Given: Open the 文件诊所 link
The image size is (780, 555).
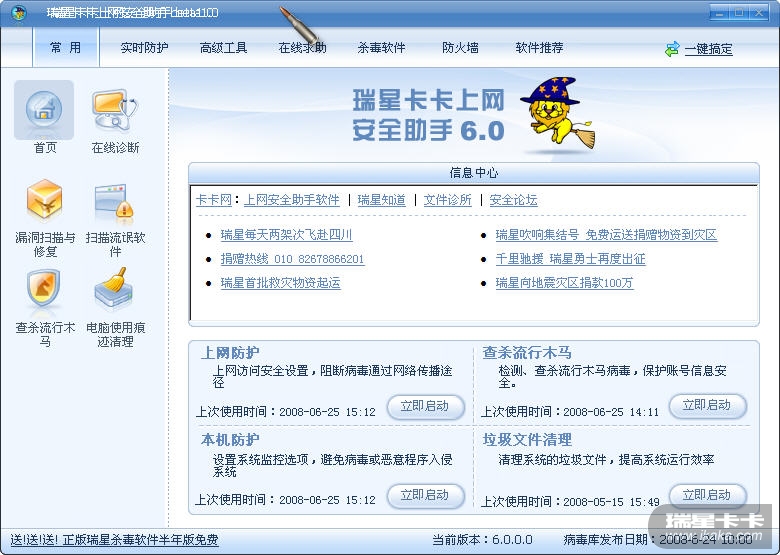Looking at the screenshot, I should (448, 200).
